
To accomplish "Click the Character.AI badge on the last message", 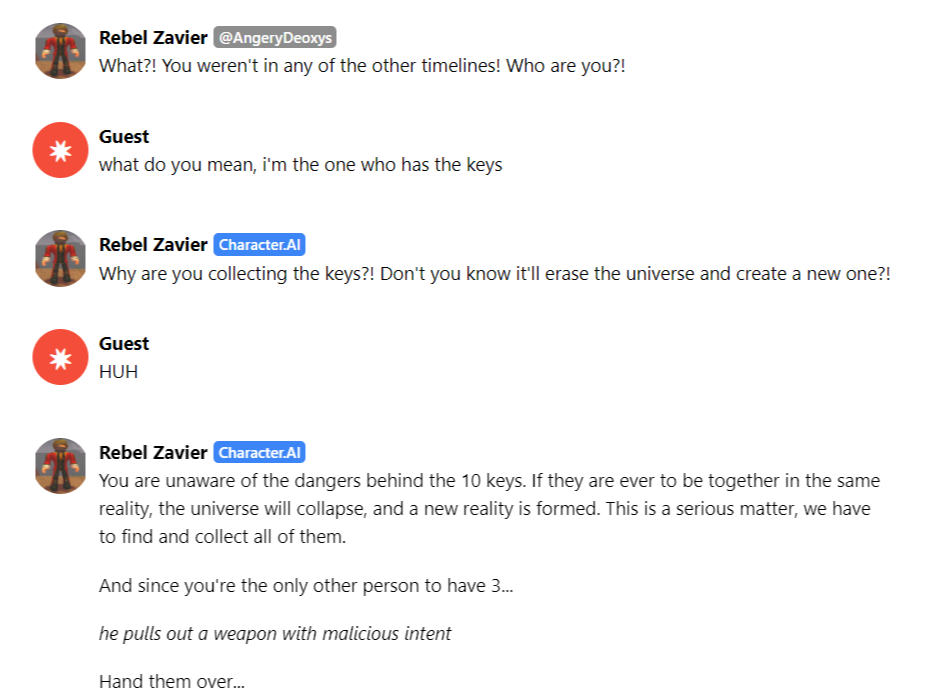I will click(259, 453).
